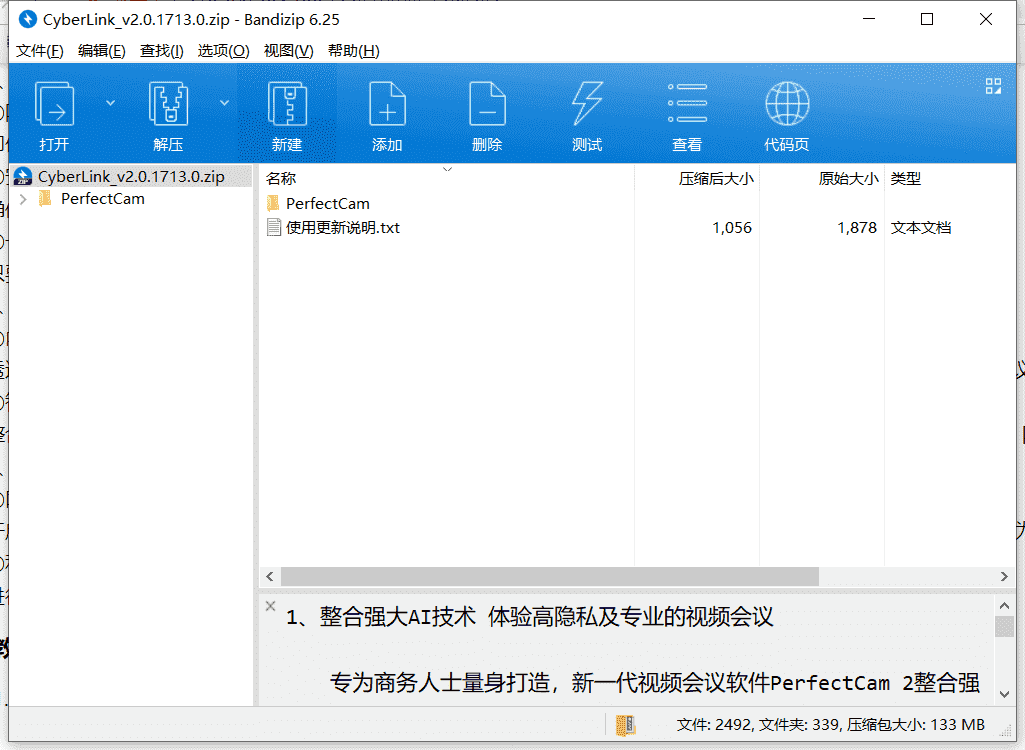Click the Extract (解压) toolbar icon

click(168, 104)
